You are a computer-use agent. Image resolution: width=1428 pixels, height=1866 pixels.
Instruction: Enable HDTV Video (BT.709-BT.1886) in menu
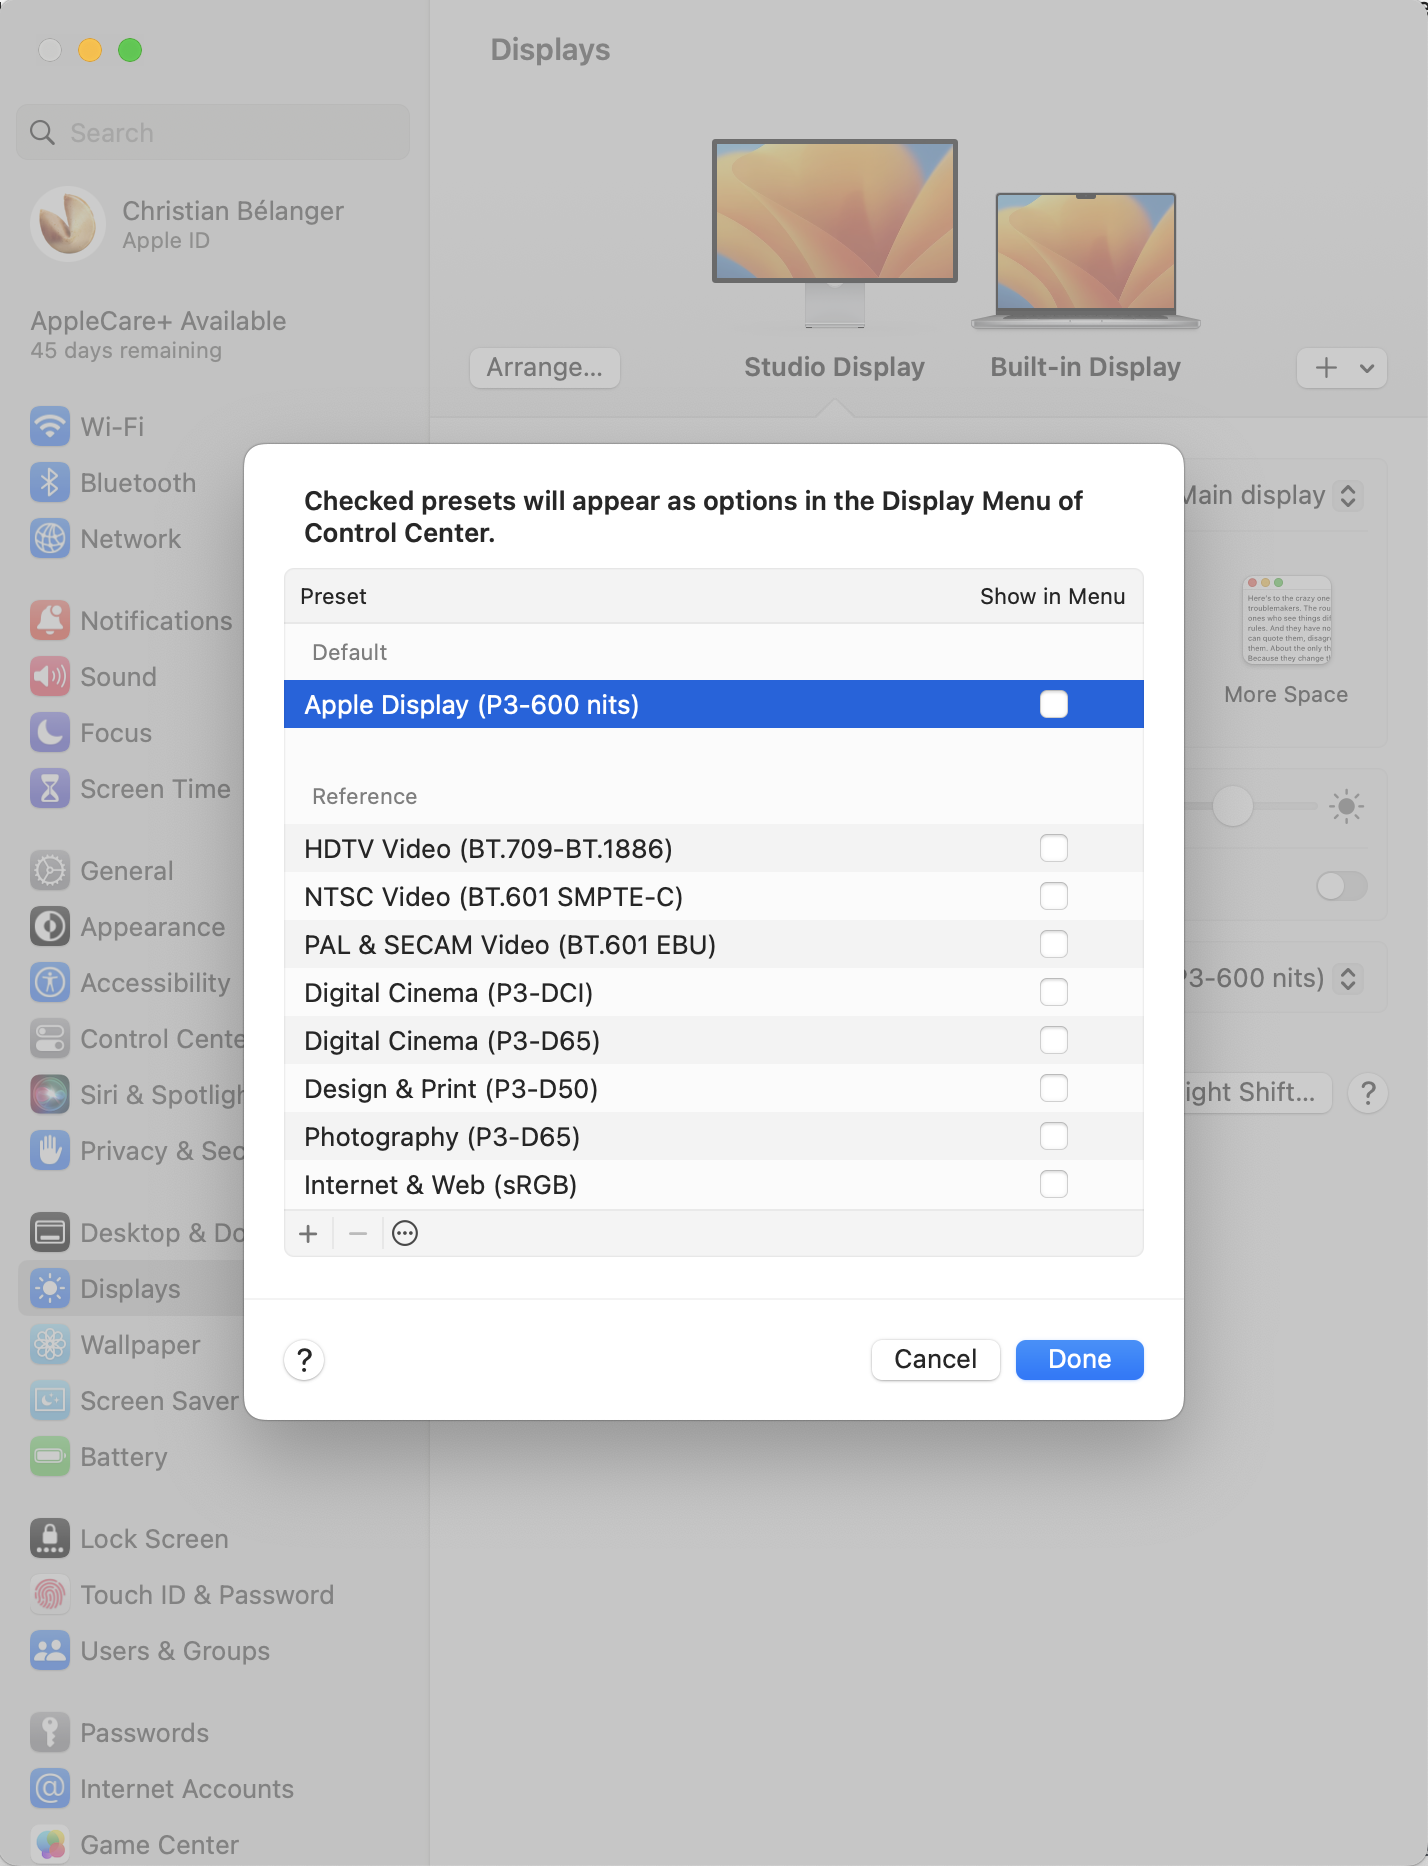(x=1054, y=849)
